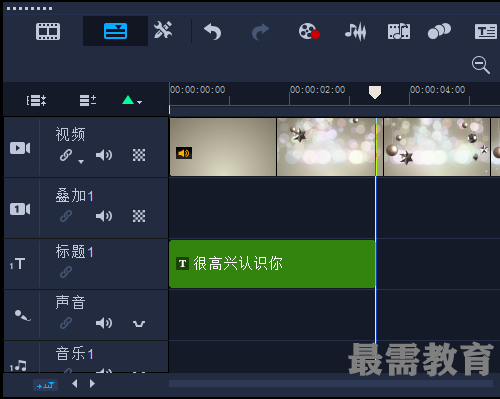Mute the 叠加1 overlay track
The width and height of the screenshot is (500, 399).
[104, 216]
